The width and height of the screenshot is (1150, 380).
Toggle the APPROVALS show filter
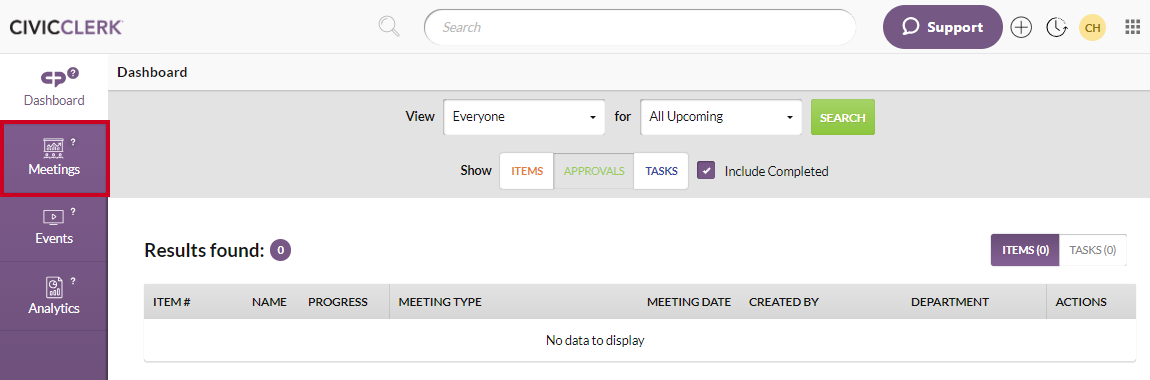pyautogui.click(x=594, y=171)
